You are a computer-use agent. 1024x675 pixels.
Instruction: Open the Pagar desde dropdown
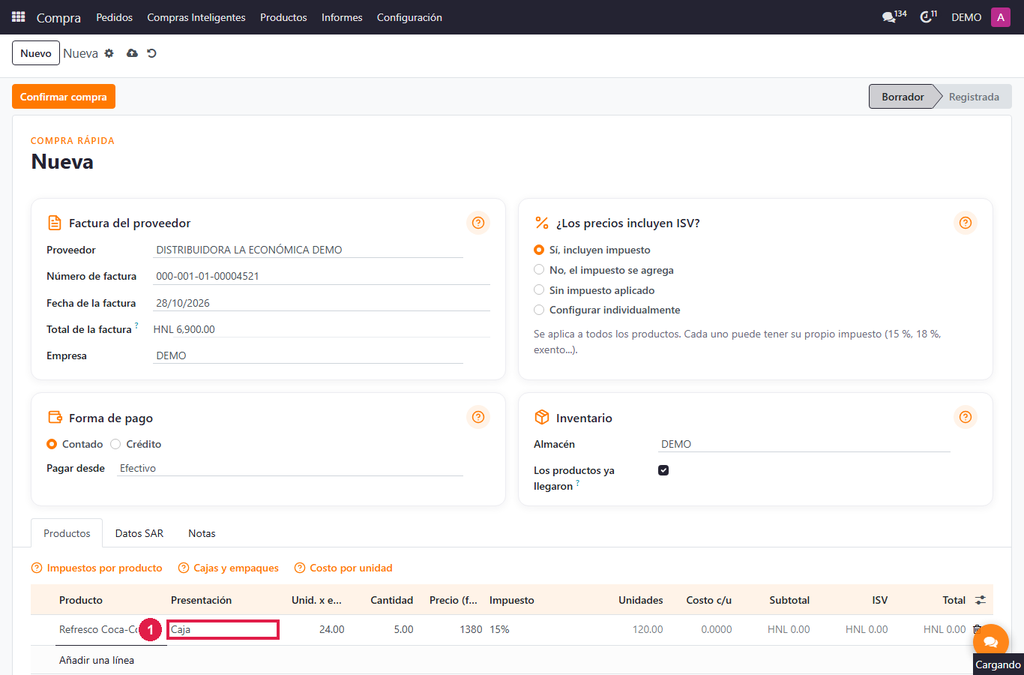point(290,468)
